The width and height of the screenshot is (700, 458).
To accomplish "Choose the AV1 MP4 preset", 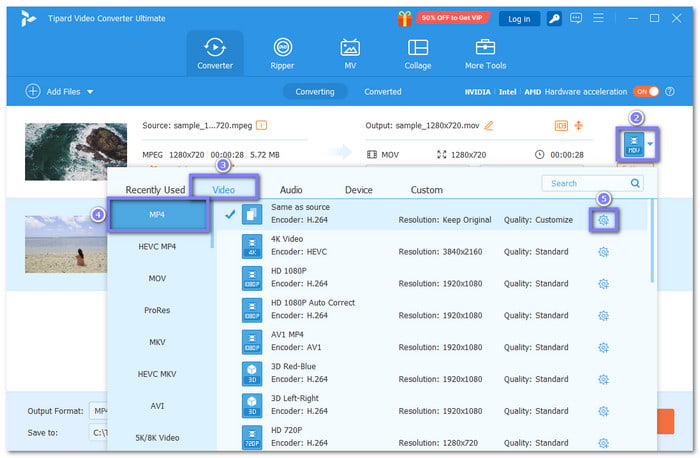I will (432, 341).
